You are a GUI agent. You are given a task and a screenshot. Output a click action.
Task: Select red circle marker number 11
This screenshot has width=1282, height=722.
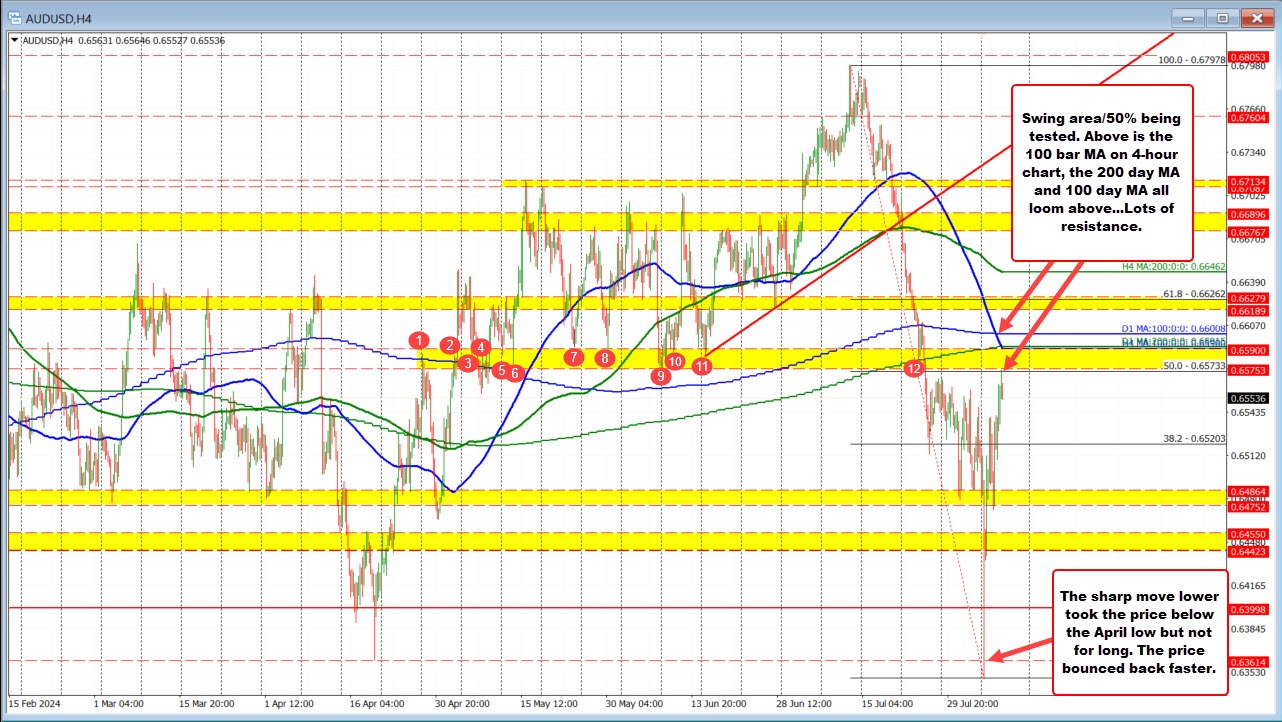point(703,366)
